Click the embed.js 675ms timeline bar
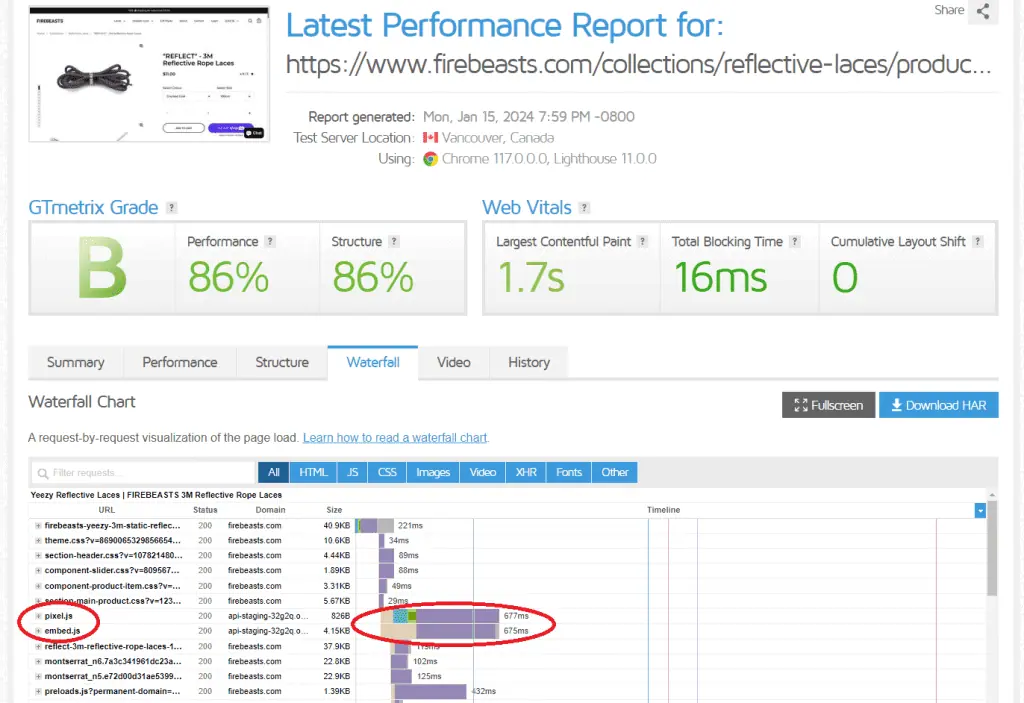The height and width of the screenshot is (703, 1024). (439, 631)
